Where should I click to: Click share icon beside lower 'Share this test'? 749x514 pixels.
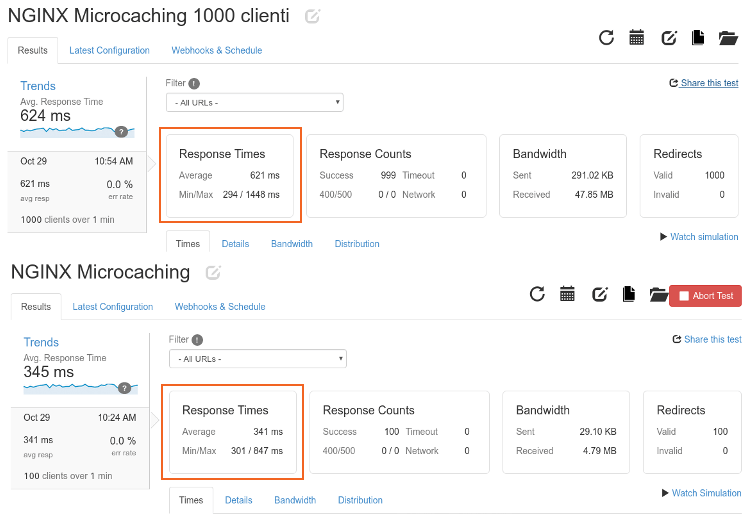click(677, 339)
